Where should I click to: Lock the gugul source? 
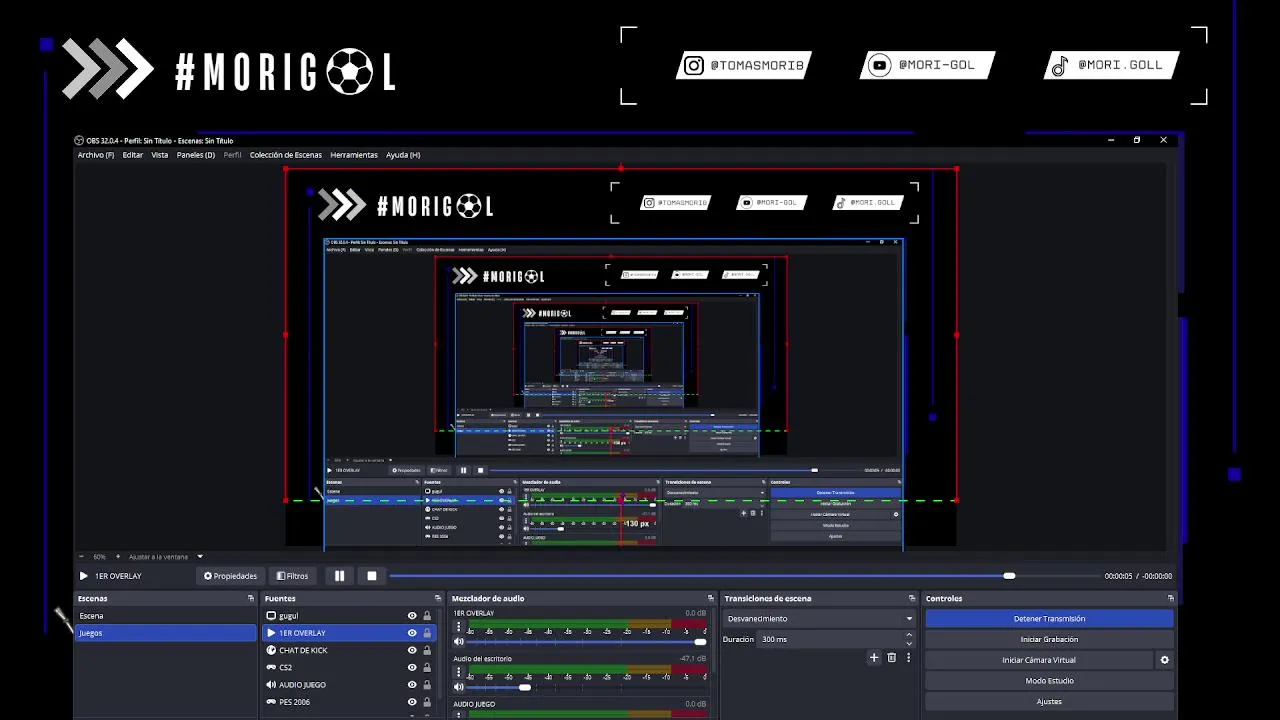427,616
